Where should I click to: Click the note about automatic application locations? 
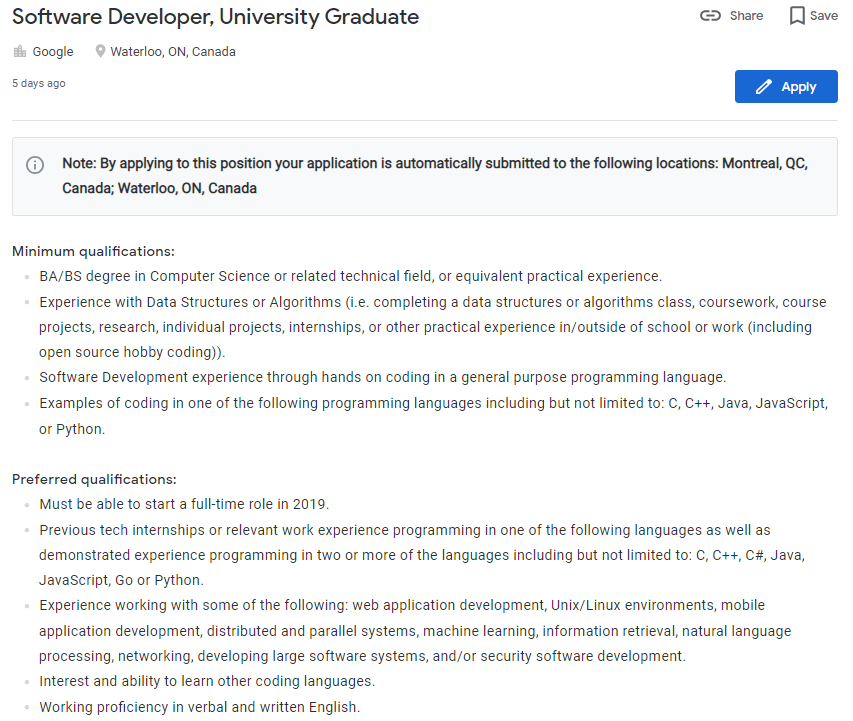(434, 176)
